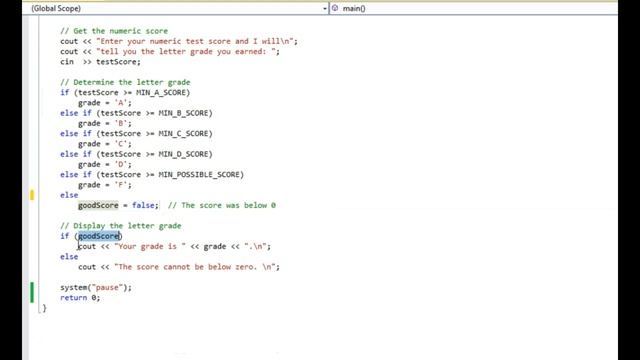Click the grade = 'D' line

[x=105, y=164]
